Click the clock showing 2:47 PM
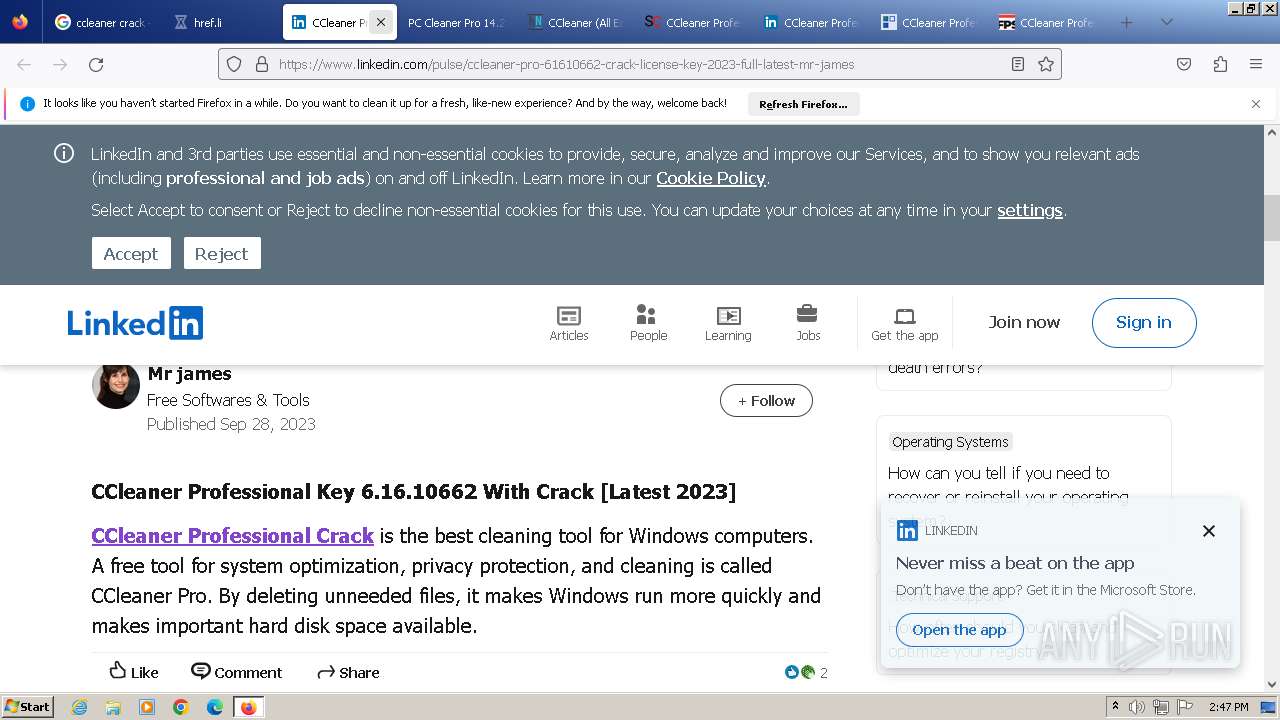This screenshot has height=720, width=1280. point(1228,707)
